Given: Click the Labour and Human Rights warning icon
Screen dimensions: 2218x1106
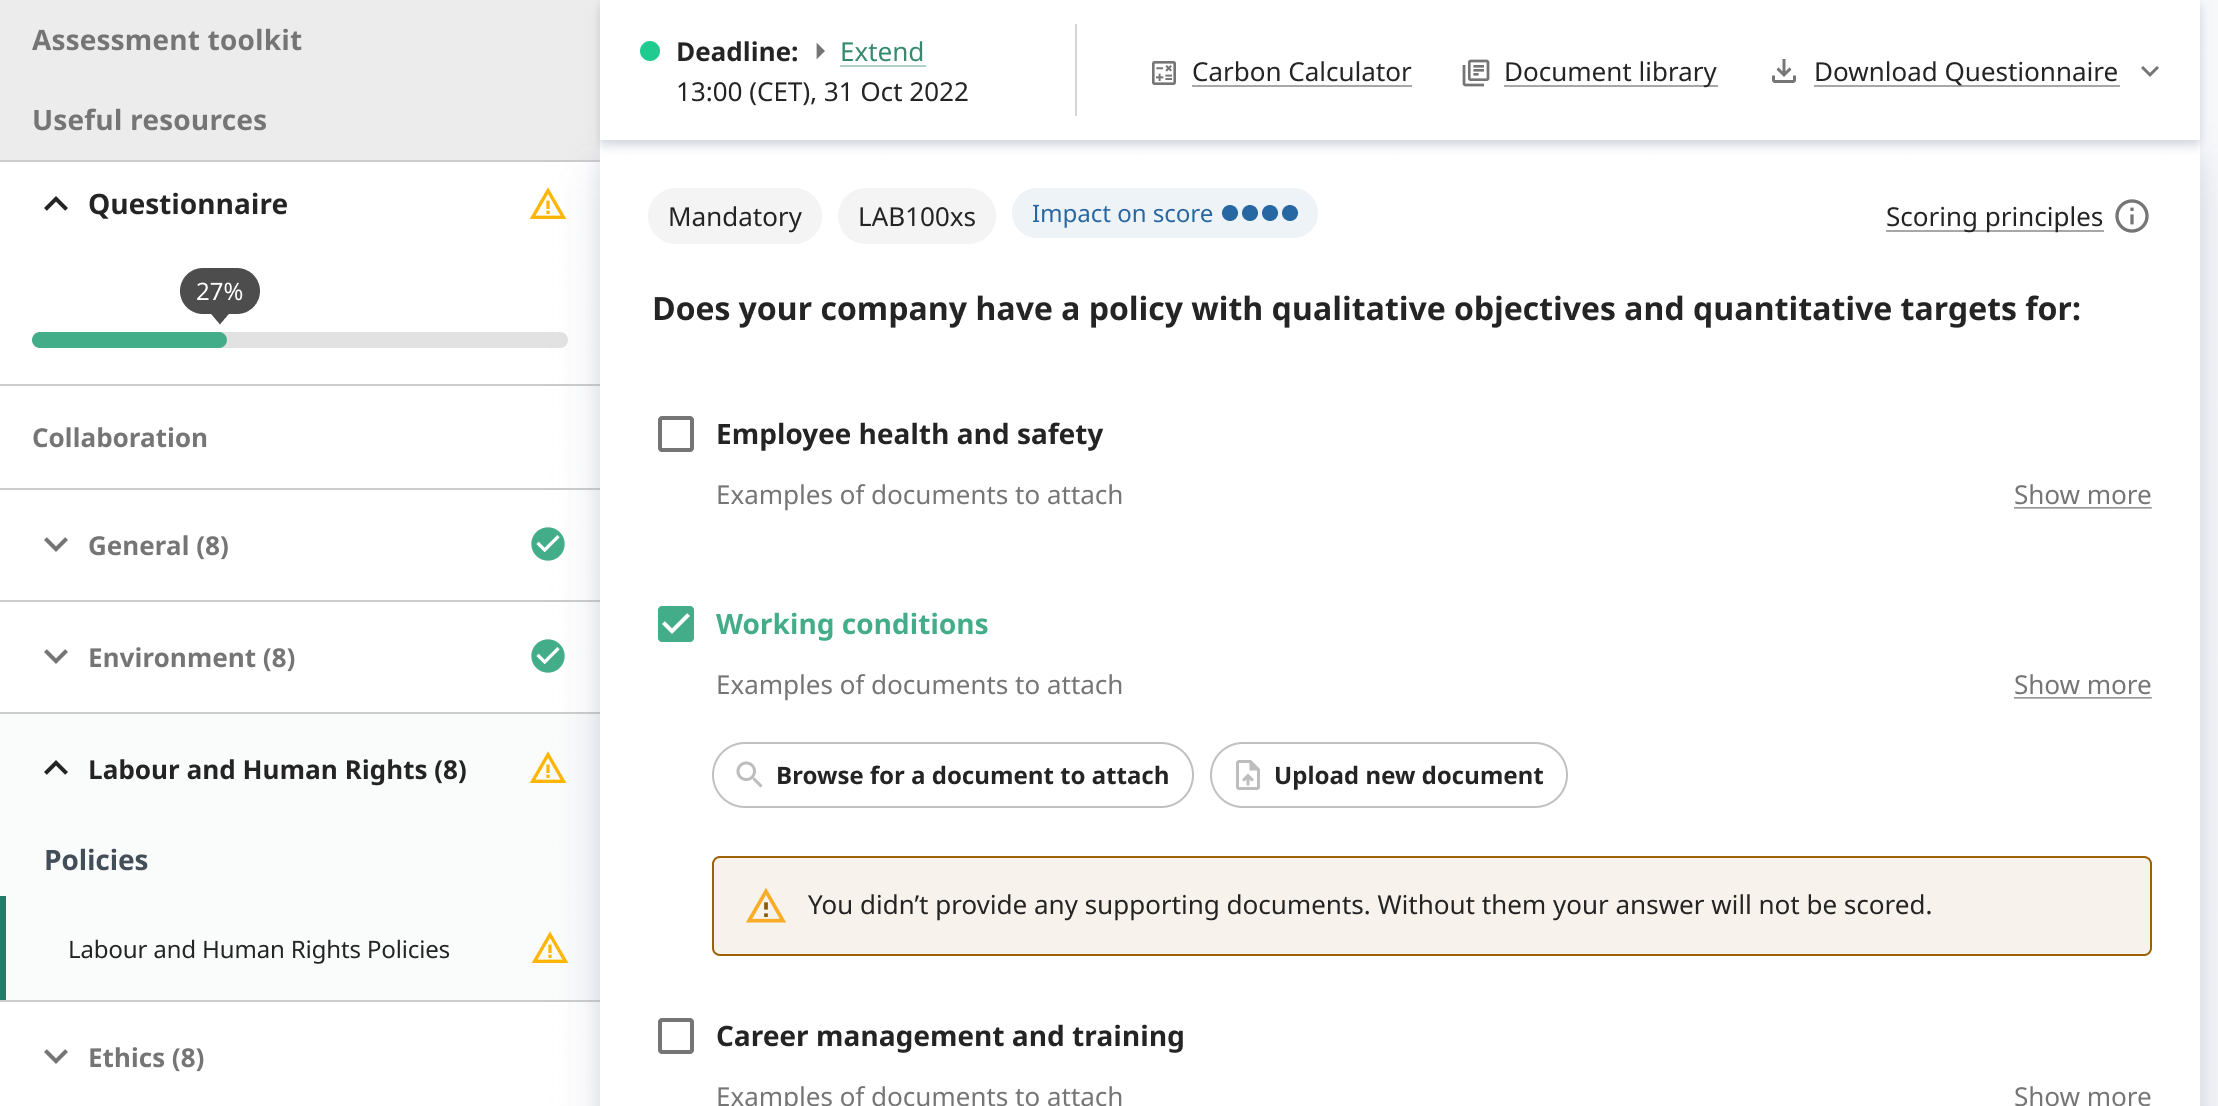Looking at the screenshot, I should (x=547, y=769).
